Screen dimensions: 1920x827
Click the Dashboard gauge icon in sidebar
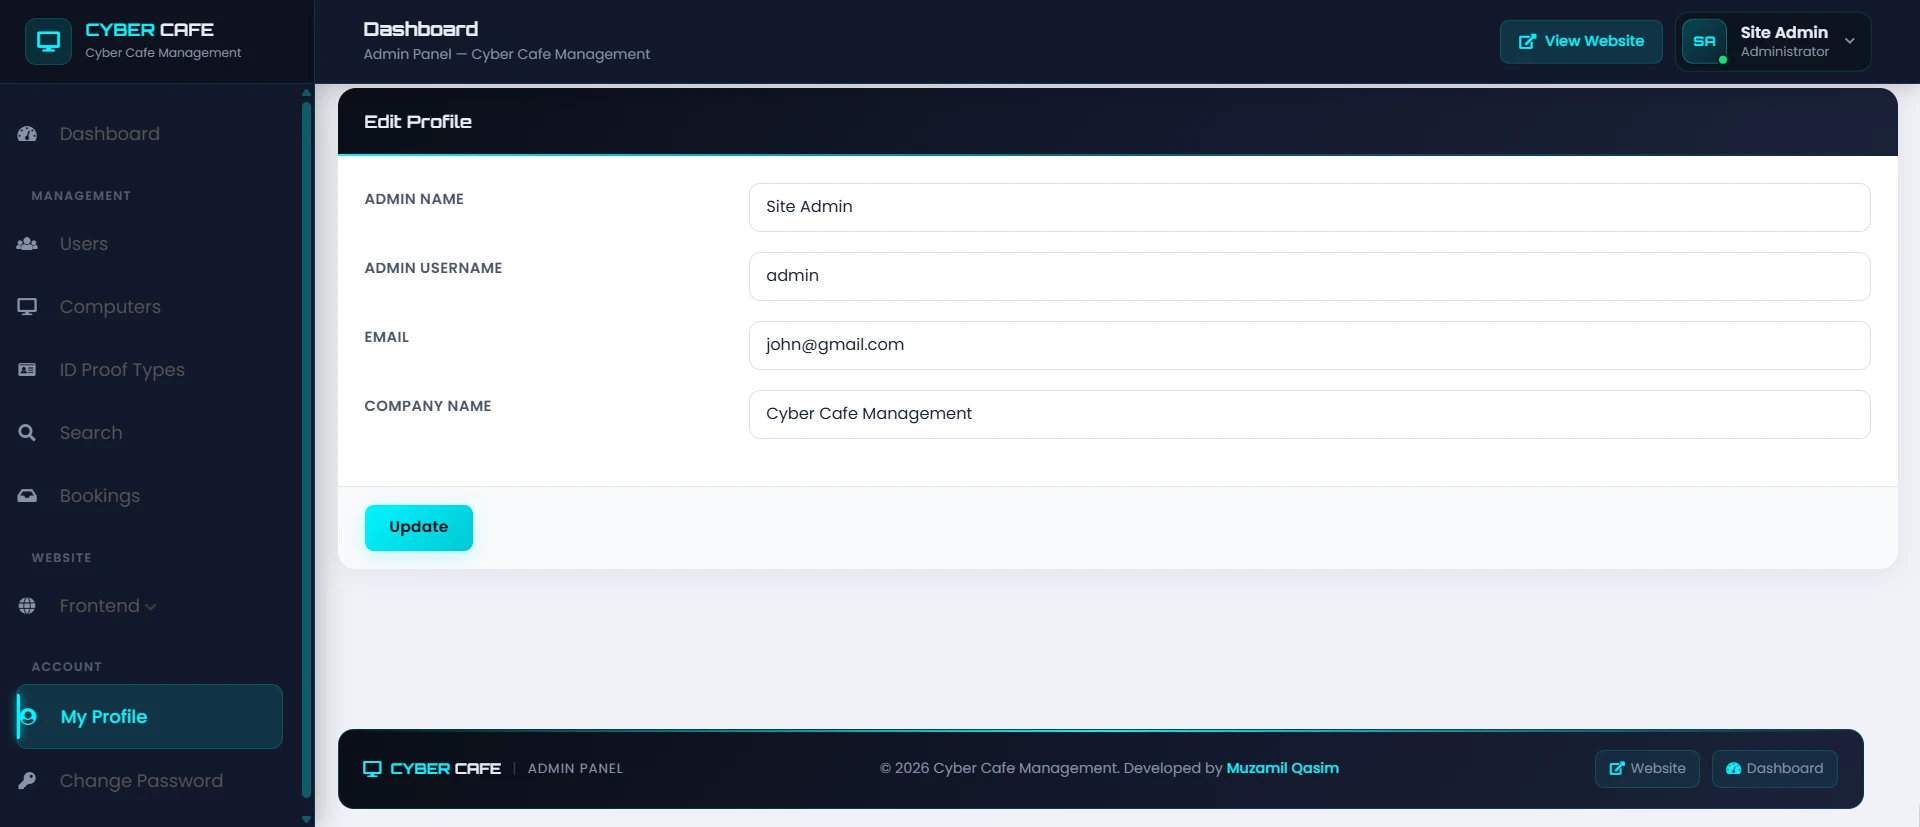tap(27, 134)
